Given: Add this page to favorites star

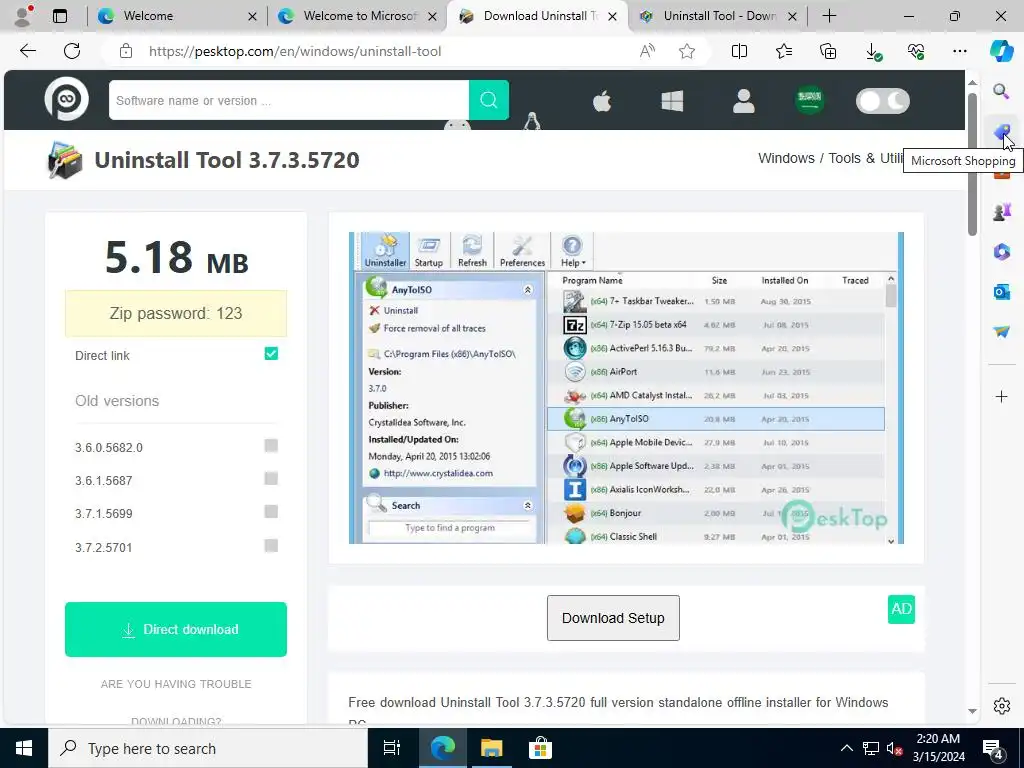Looking at the screenshot, I should click(686, 51).
